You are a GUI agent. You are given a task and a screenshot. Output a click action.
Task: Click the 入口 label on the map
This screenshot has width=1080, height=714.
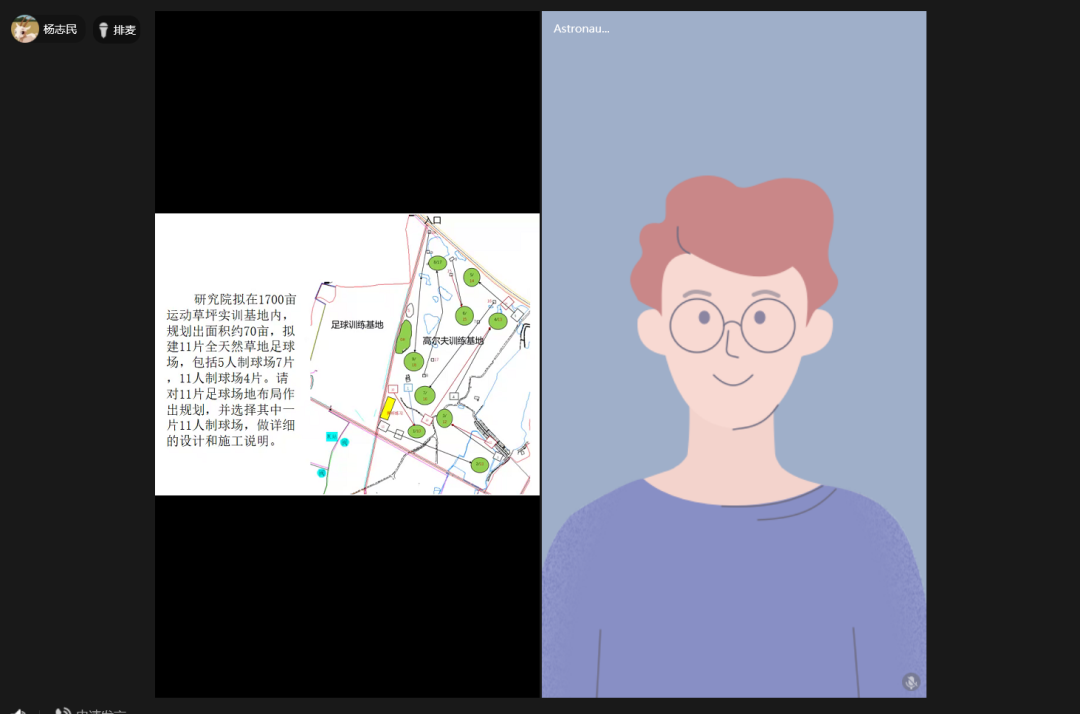433,220
